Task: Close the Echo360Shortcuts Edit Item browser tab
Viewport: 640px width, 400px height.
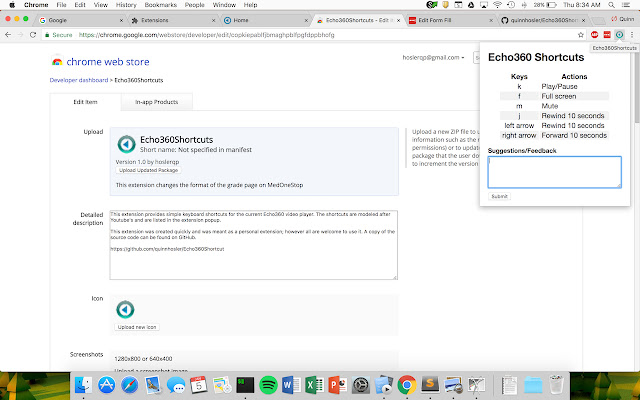Action: click(x=398, y=20)
